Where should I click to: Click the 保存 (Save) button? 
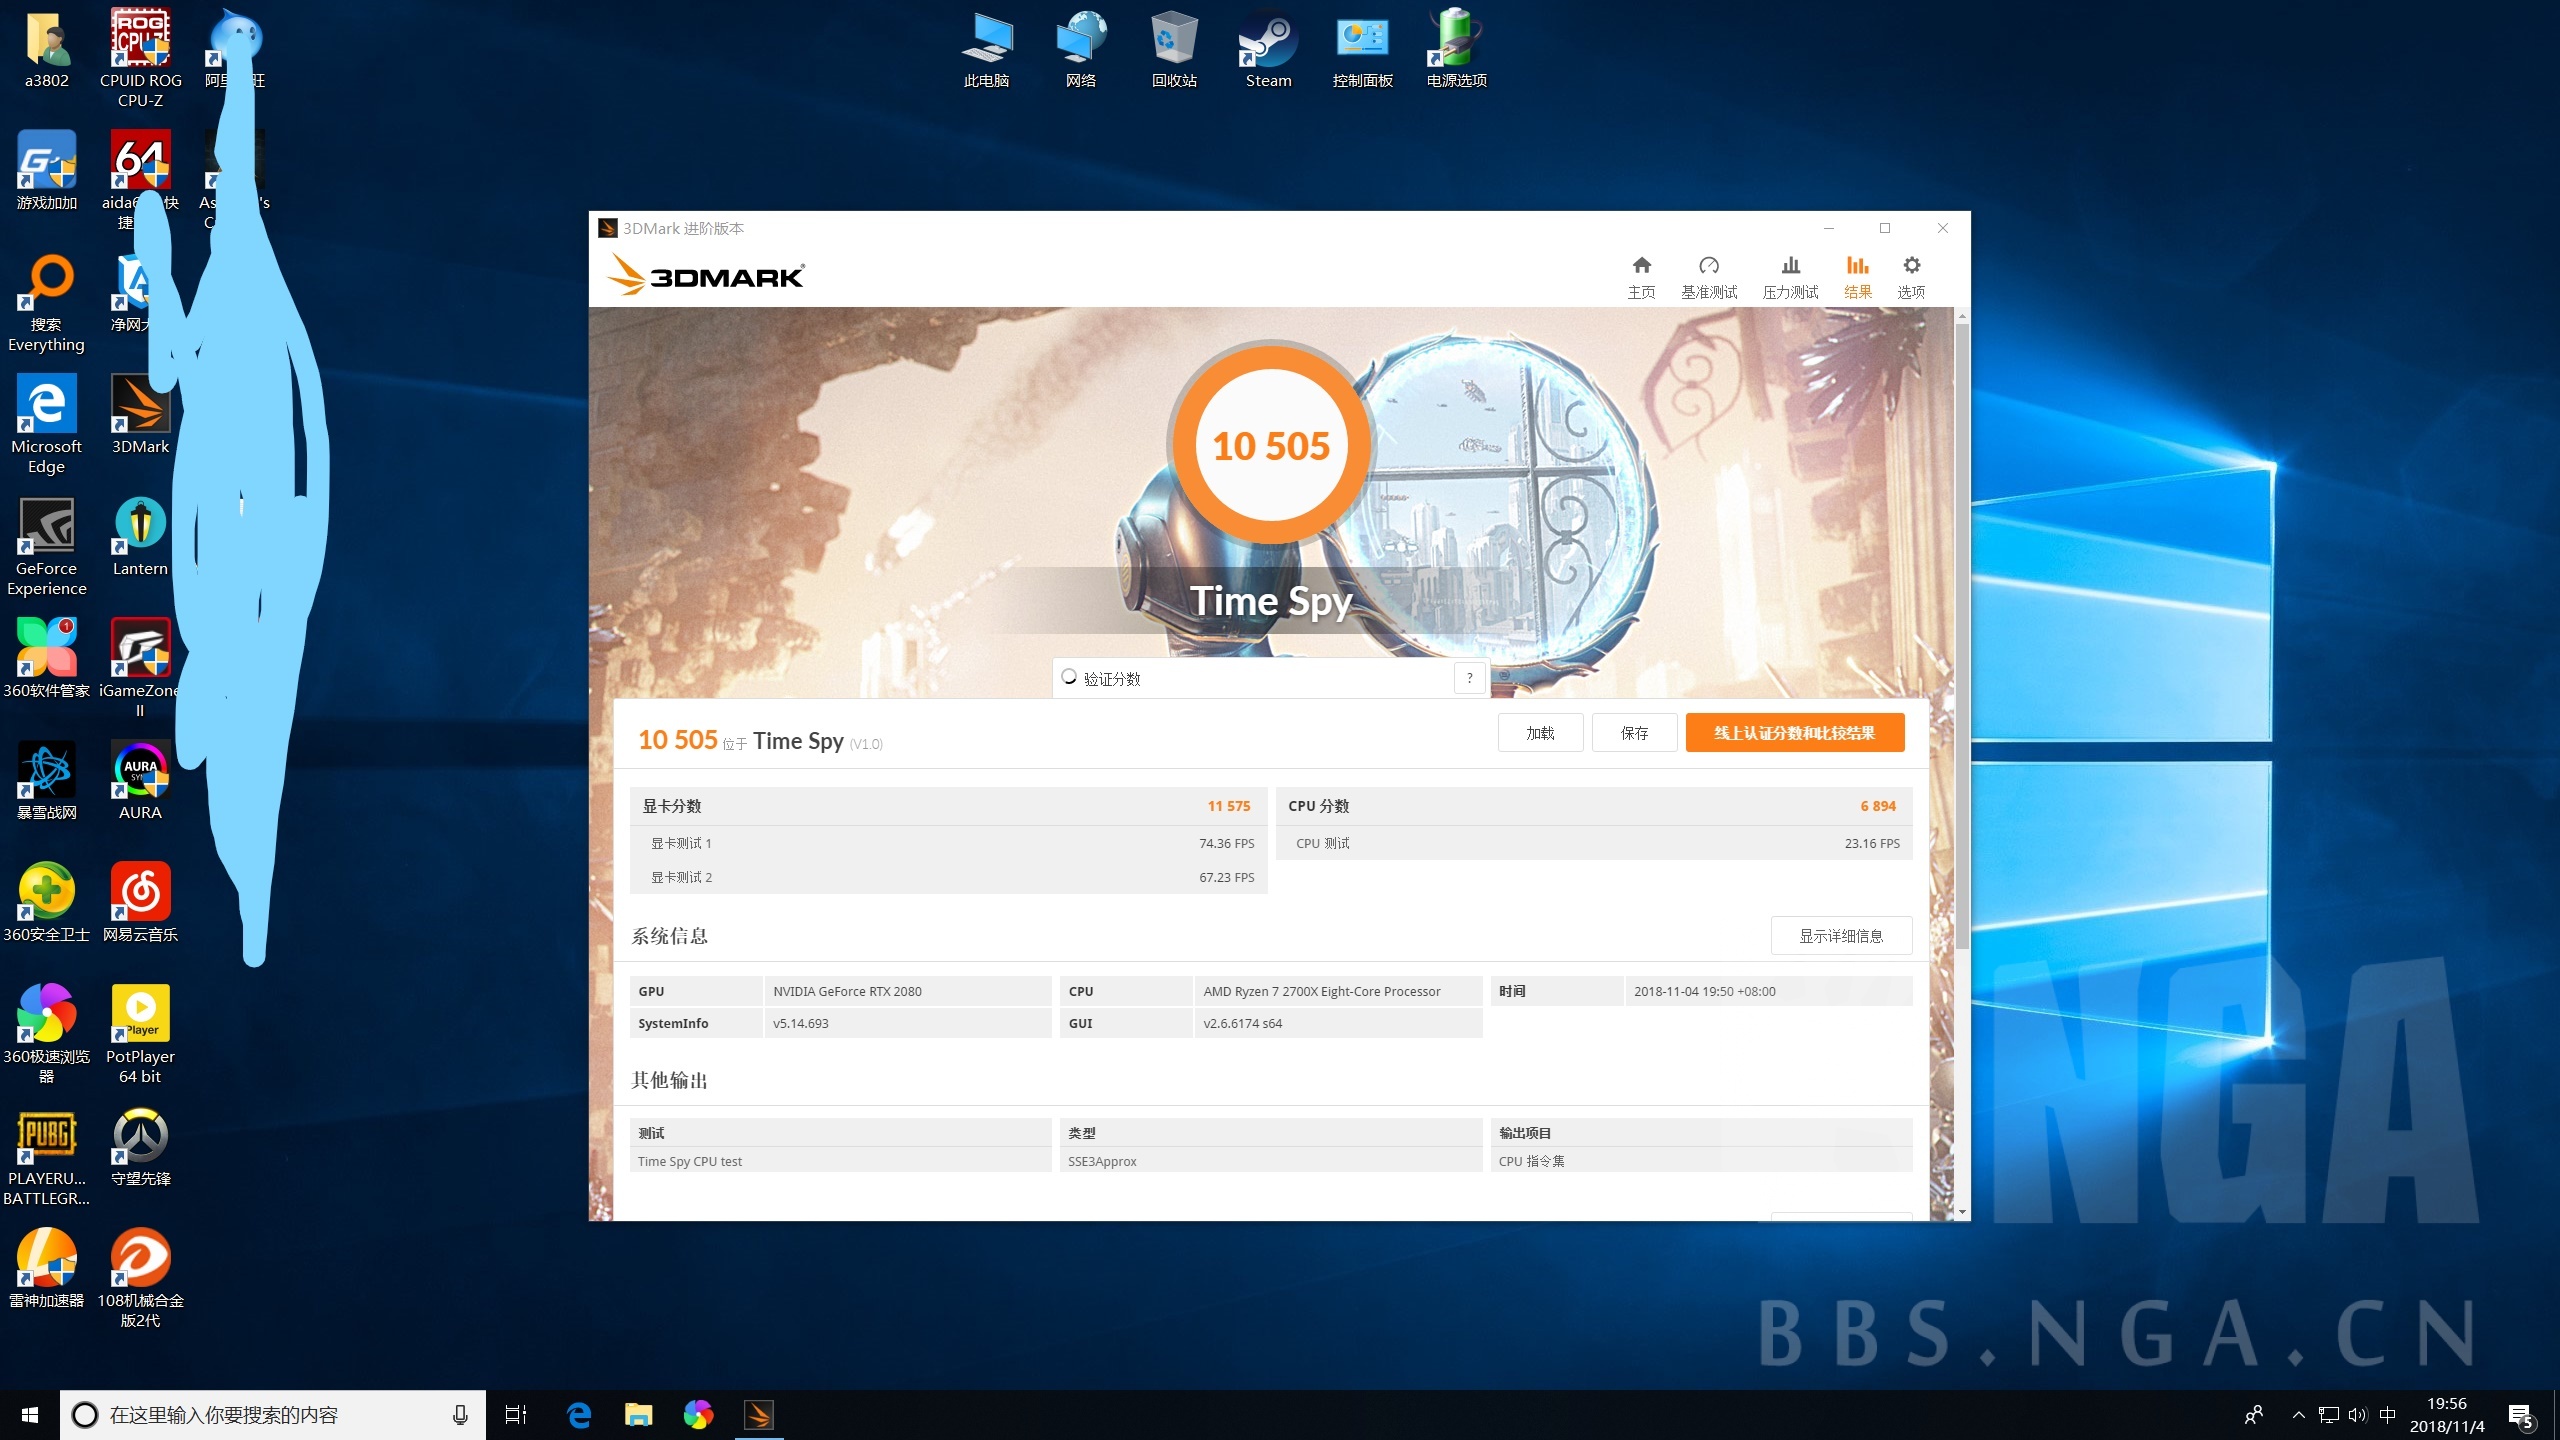[1634, 733]
